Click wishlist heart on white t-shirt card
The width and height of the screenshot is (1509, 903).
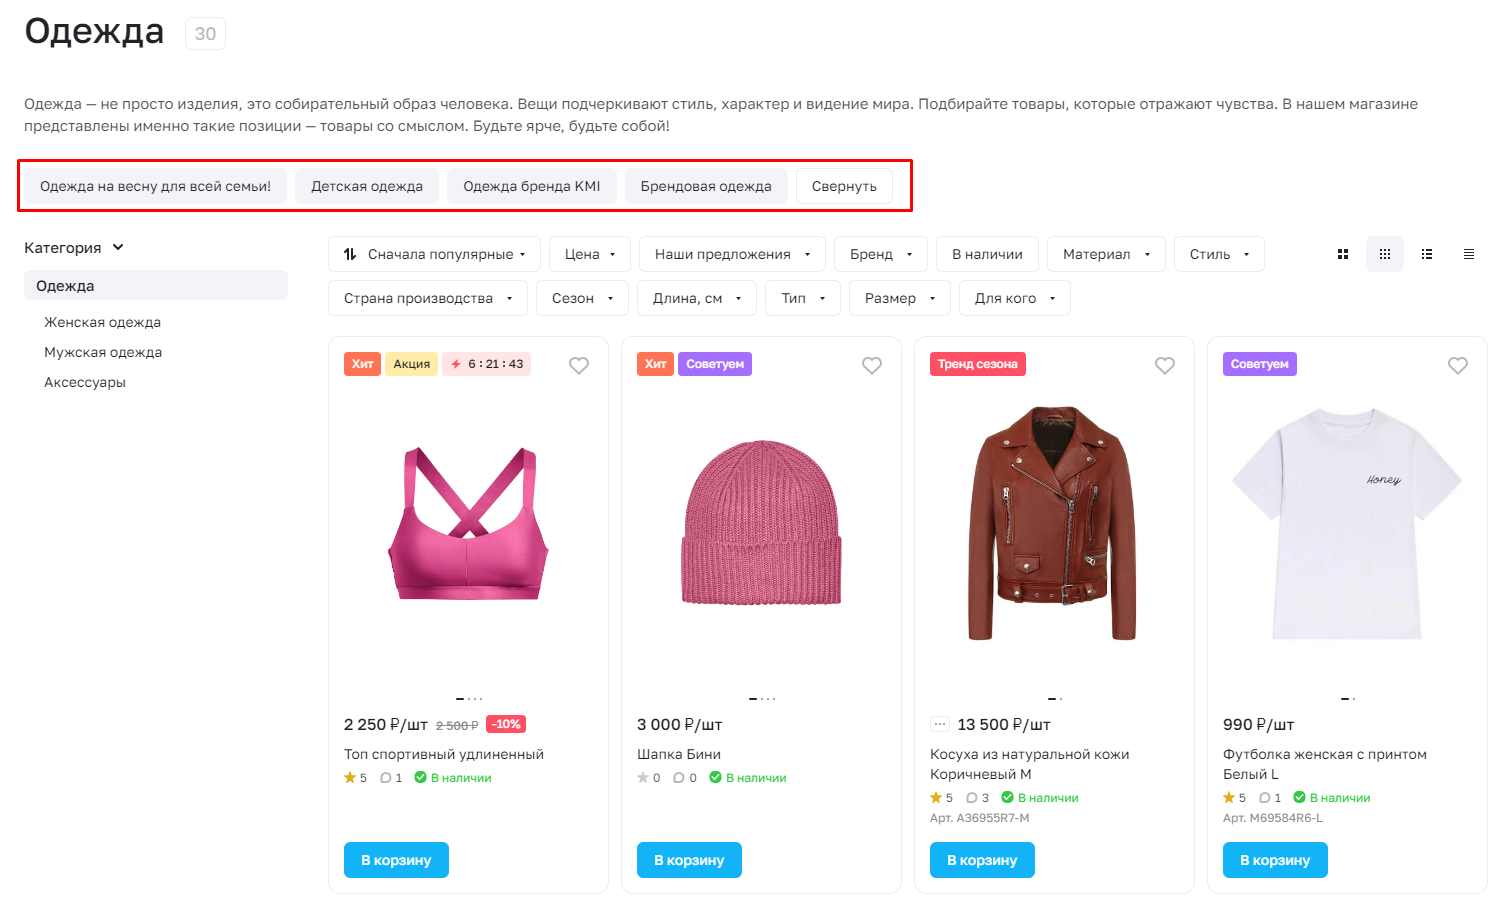click(x=1458, y=366)
